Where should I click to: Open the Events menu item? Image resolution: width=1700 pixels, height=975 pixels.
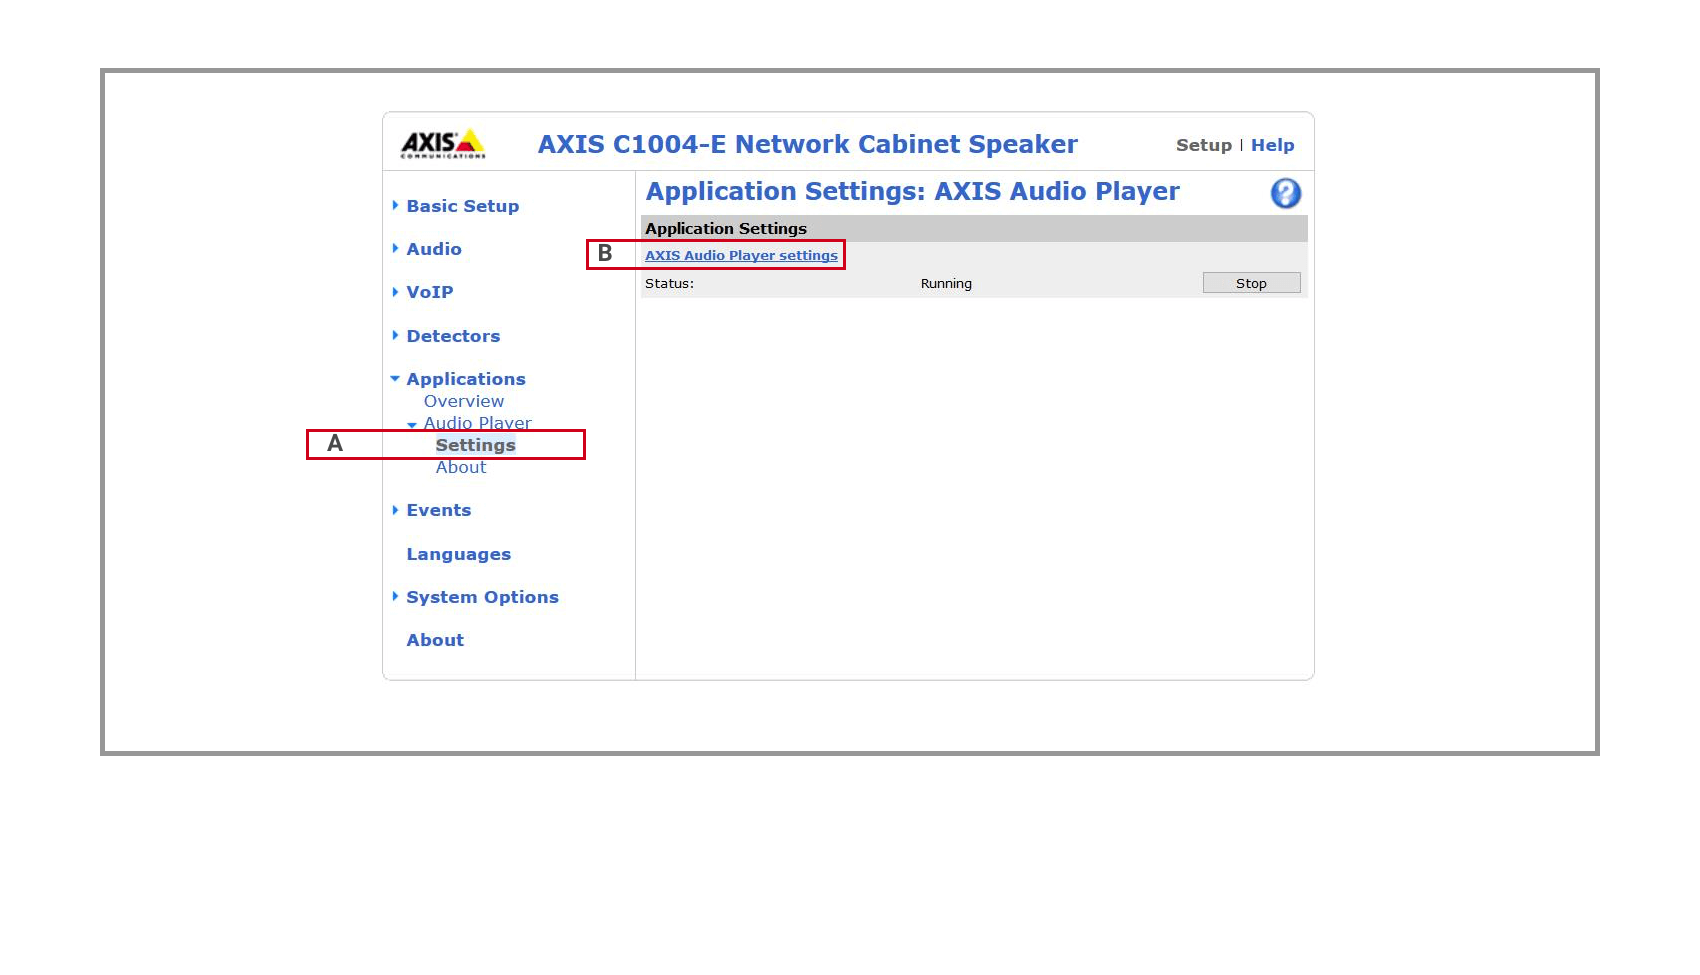(x=438, y=510)
